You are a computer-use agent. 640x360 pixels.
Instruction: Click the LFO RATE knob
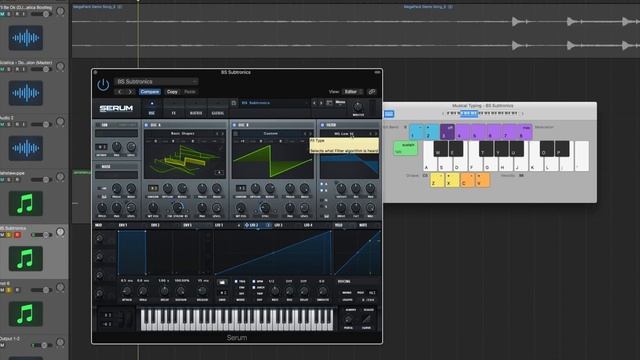pos(275,291)
